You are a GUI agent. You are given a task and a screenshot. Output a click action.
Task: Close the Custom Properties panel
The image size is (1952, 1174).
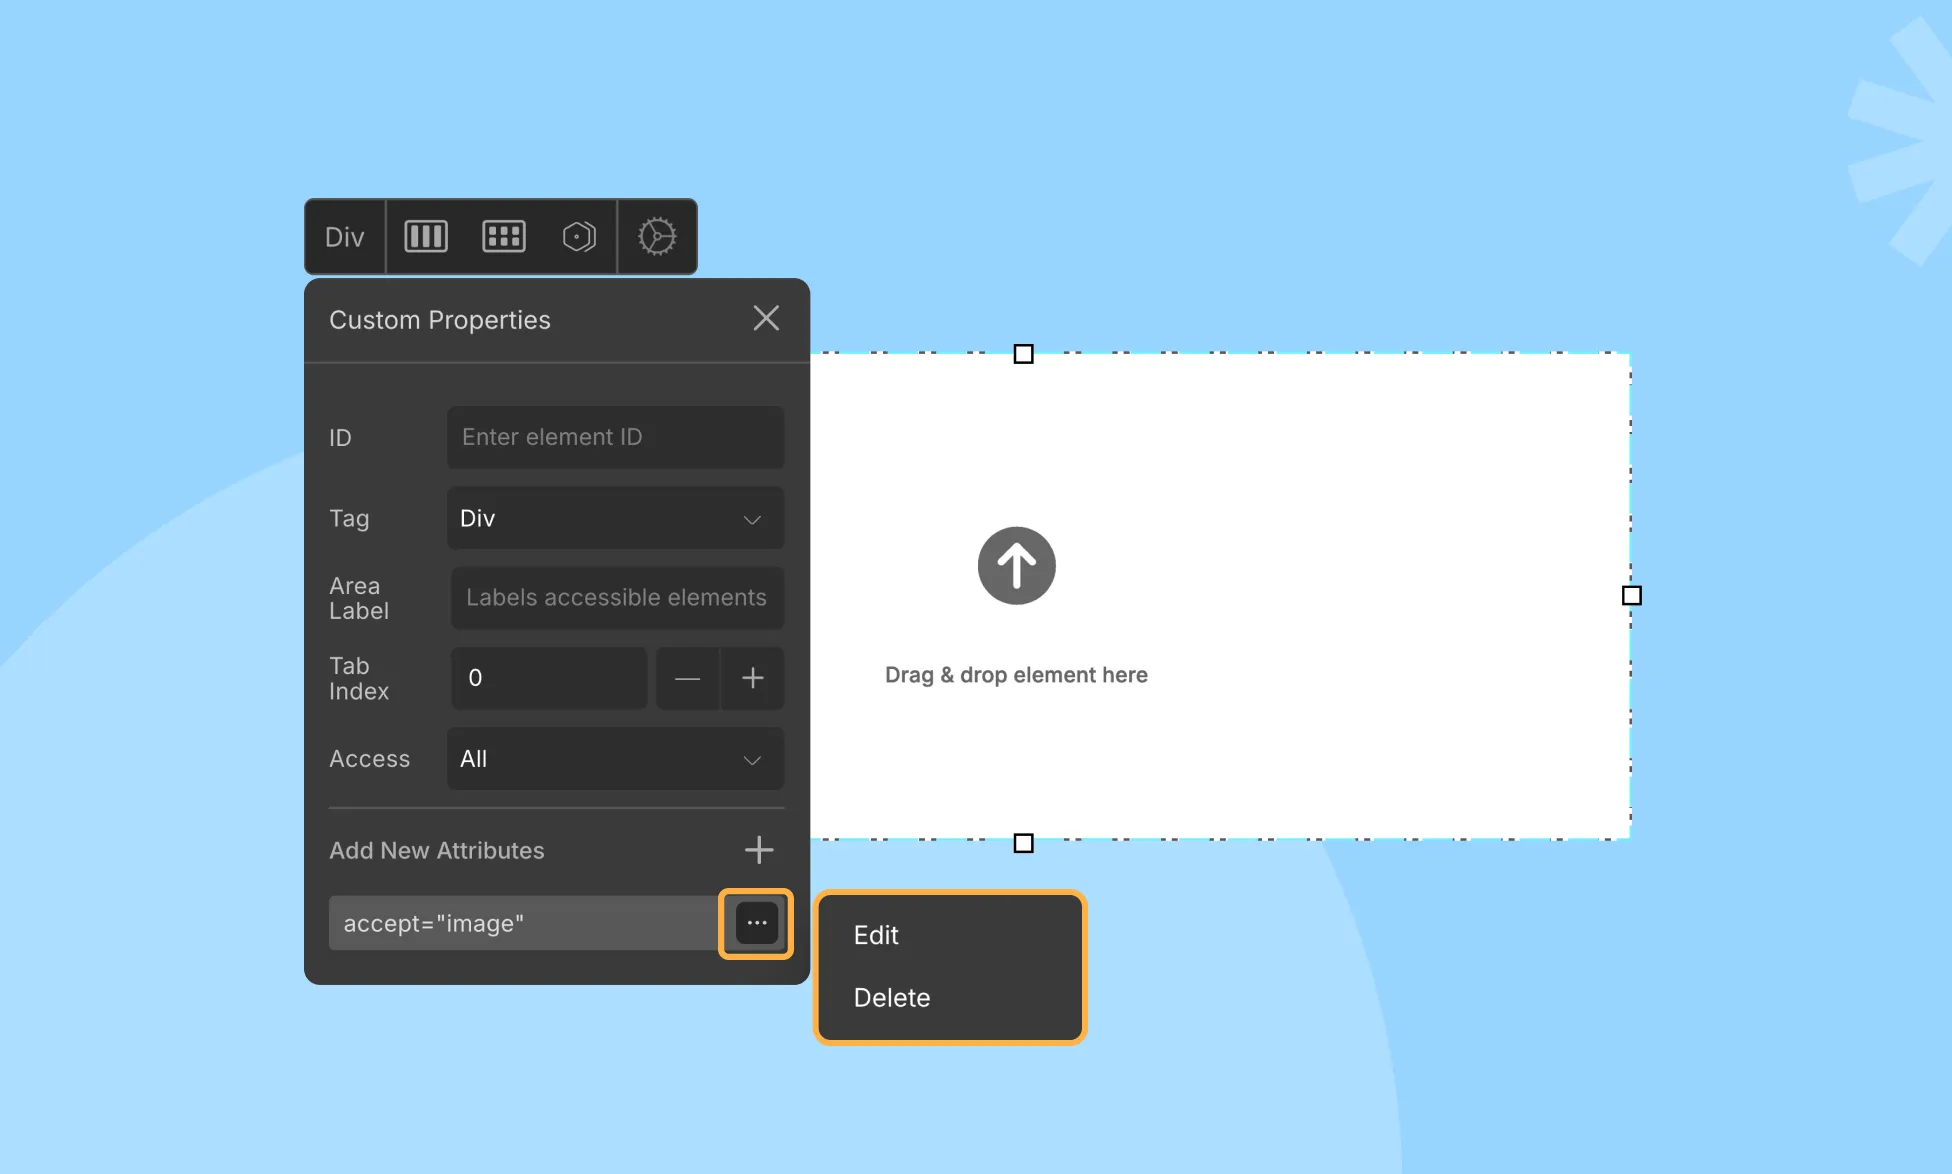(x=766, y=318)
